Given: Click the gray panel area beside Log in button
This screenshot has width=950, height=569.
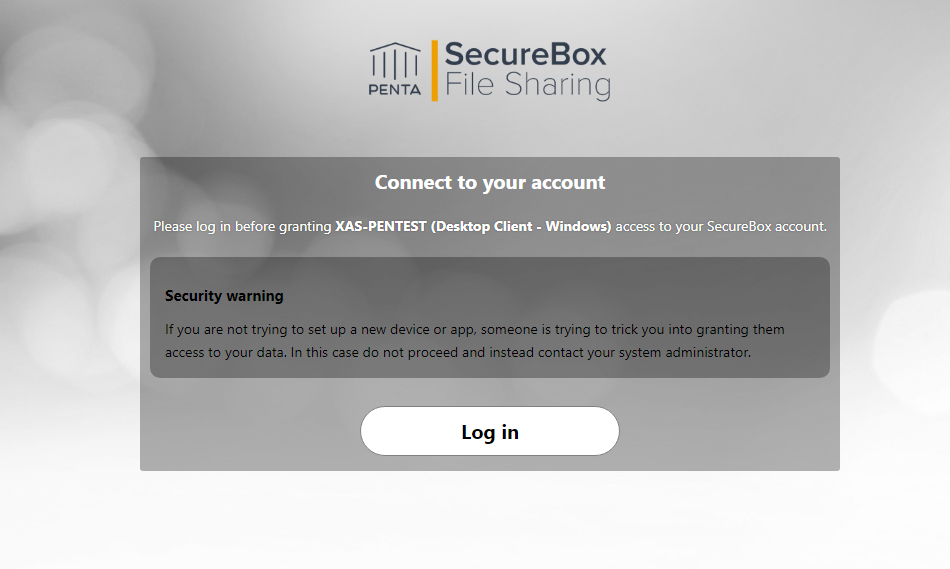Looking at the screenshot, I should point(248,430).
